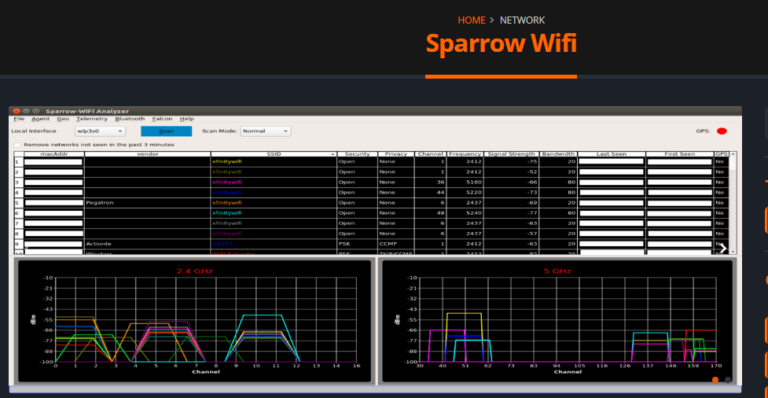The width and height of the screenshot is (768, 398).
Task: Click the red close button of Sparrow-WiFi Analyzer
Action: pyautogui.click(x=16, y=111)
